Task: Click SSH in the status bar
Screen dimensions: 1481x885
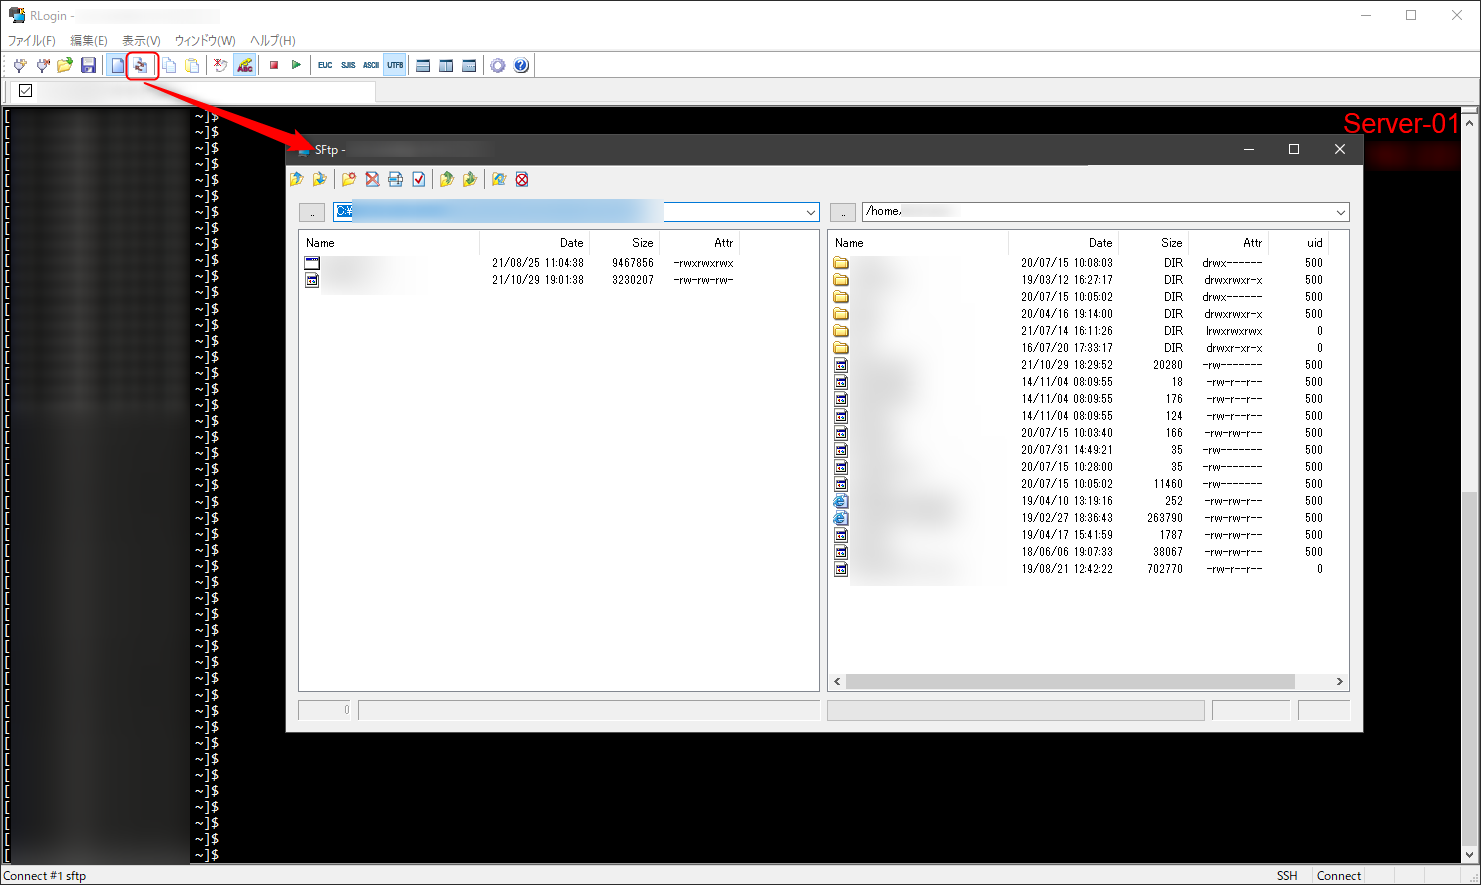Action: click(1287, 875)
